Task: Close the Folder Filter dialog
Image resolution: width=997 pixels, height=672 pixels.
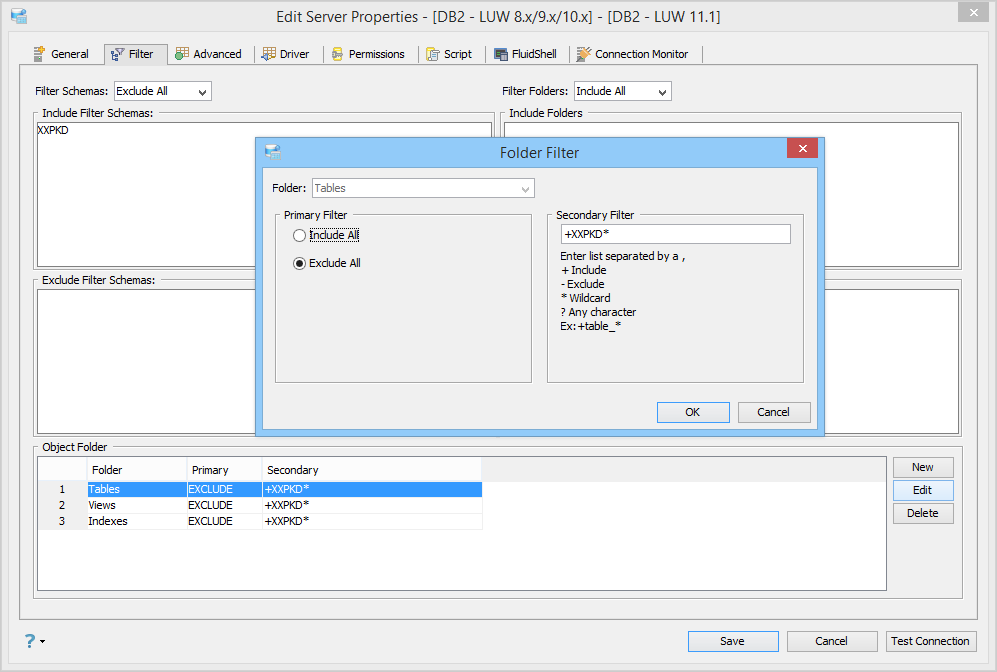Action: point(802,148)
